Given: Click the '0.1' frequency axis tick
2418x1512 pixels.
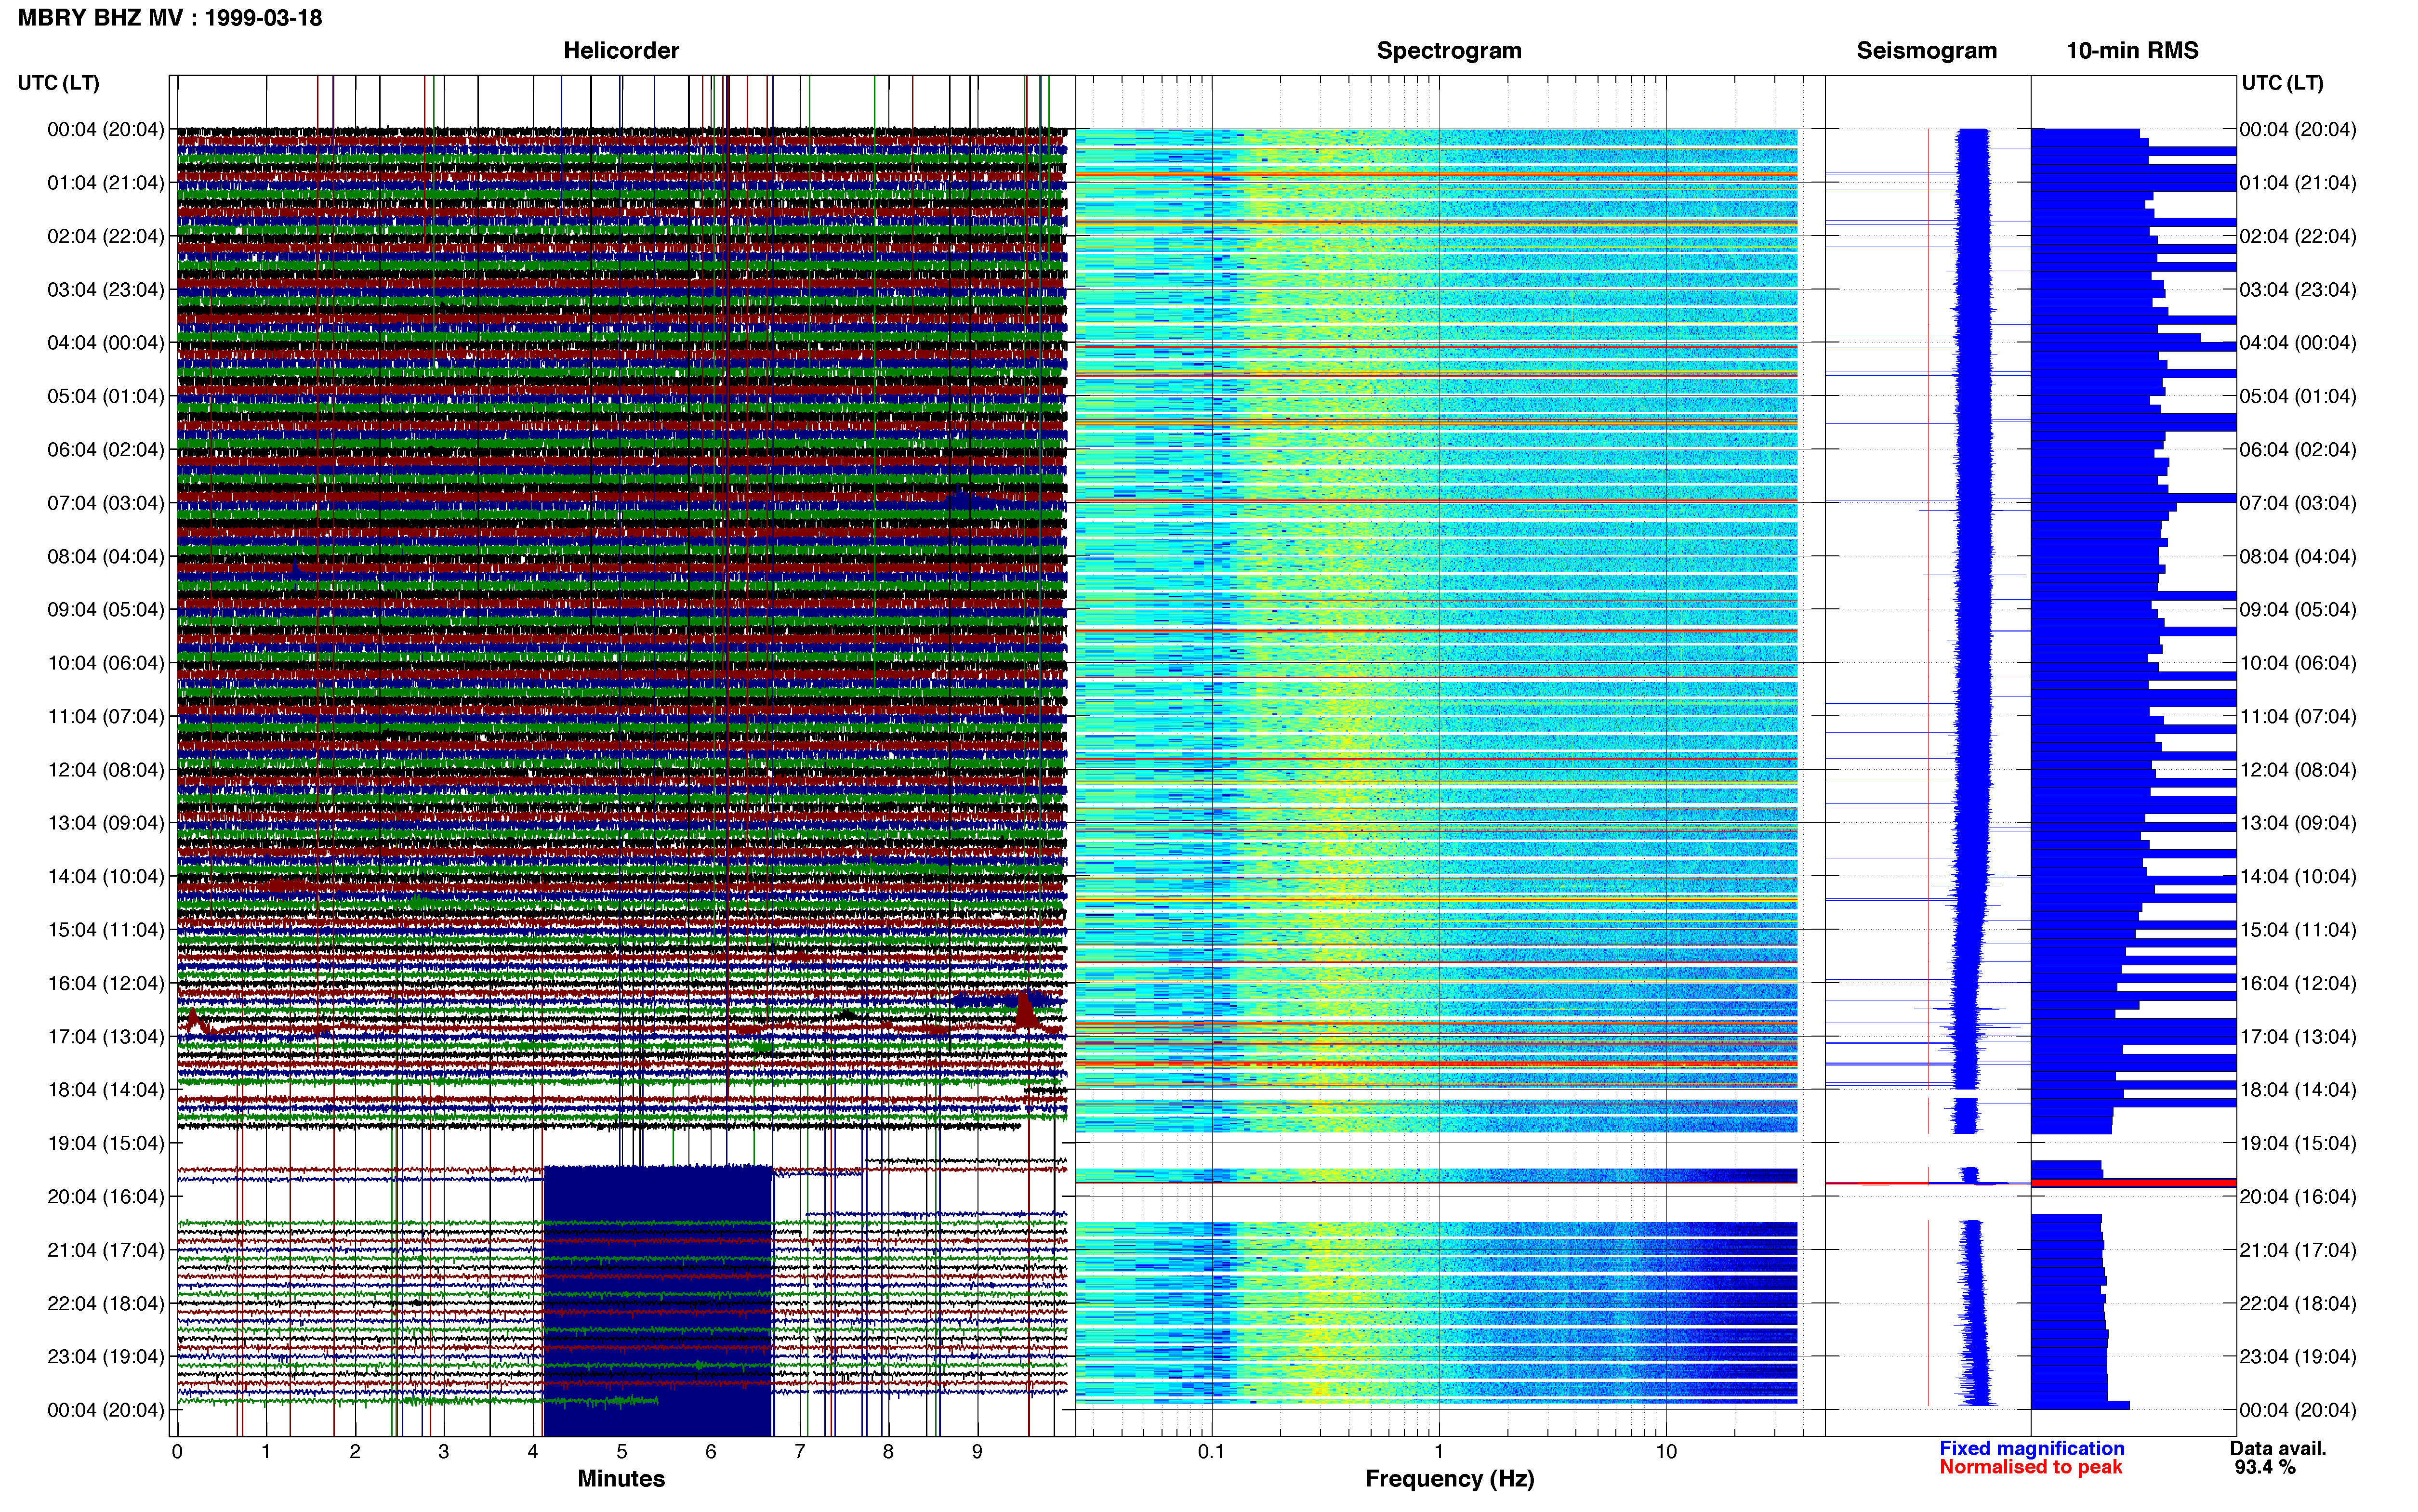Looking at the screenshot, I should [x=1211, y=1452].
